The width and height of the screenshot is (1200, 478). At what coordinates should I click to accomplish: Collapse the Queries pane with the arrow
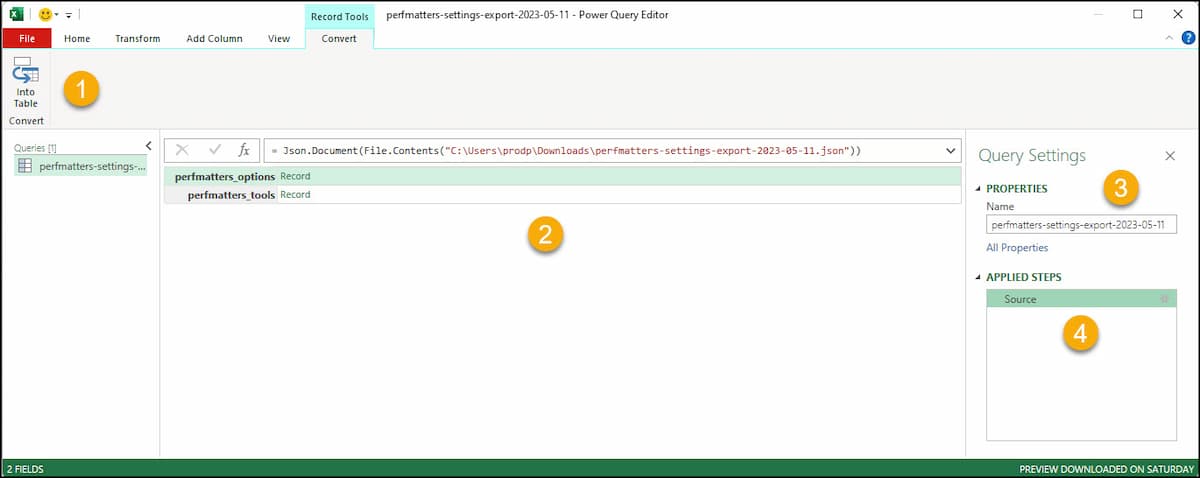point(149,146)
